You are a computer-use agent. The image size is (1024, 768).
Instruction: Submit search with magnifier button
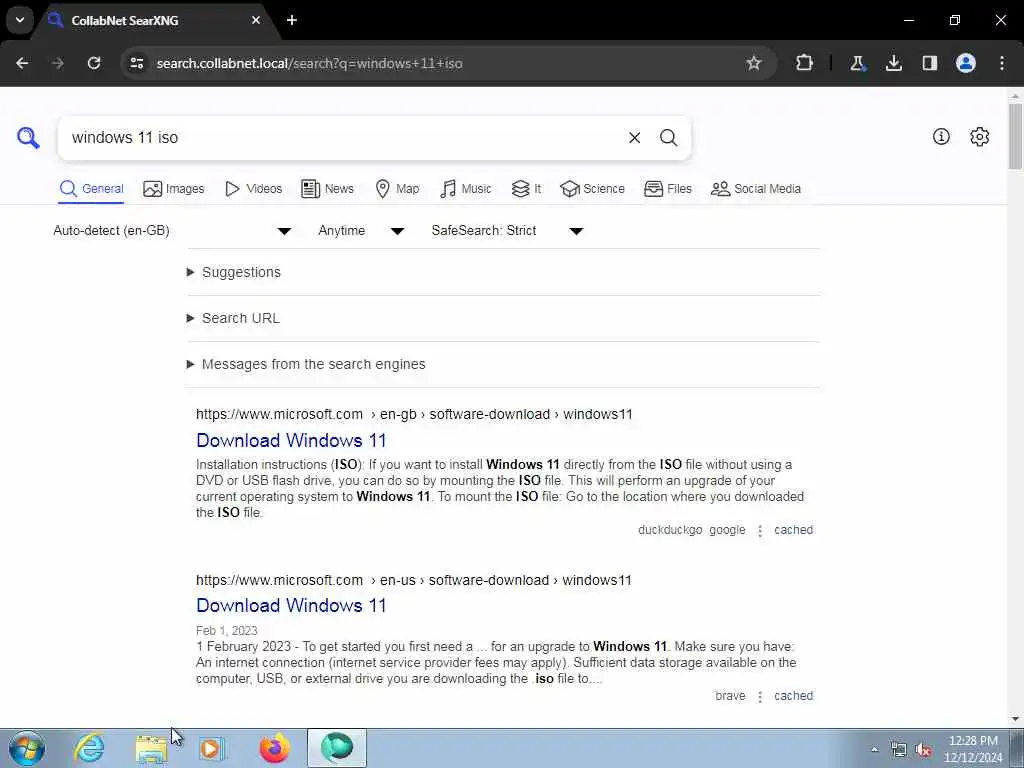tap(668, 138)
